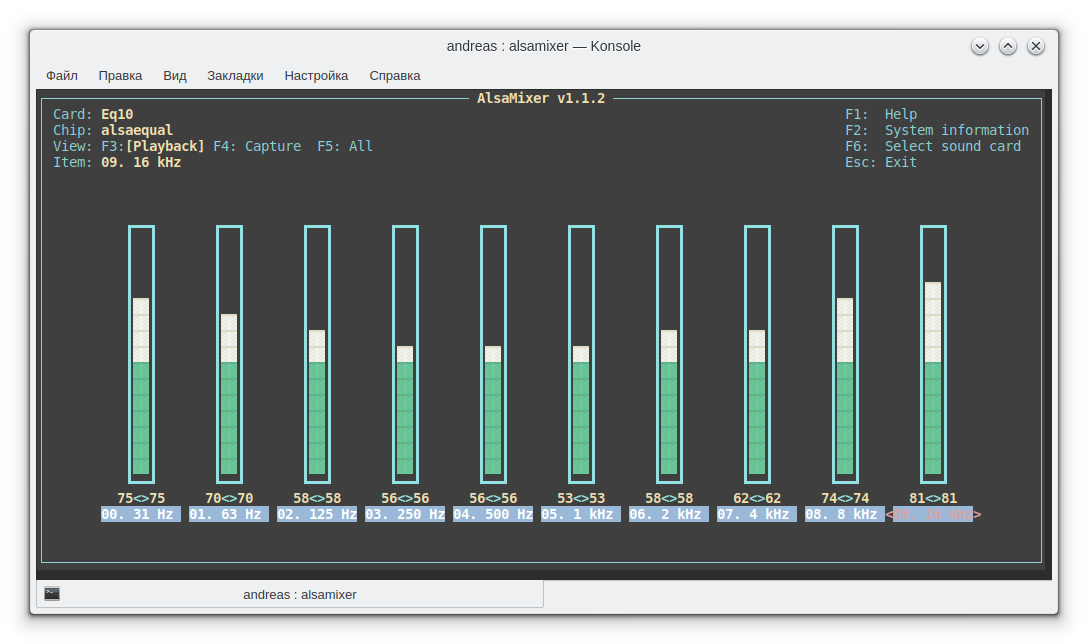The height and width of the screenshot is (644, 1088).
Task: Select the 04. 500 Hz band label
Action: (x=493, y=514)
